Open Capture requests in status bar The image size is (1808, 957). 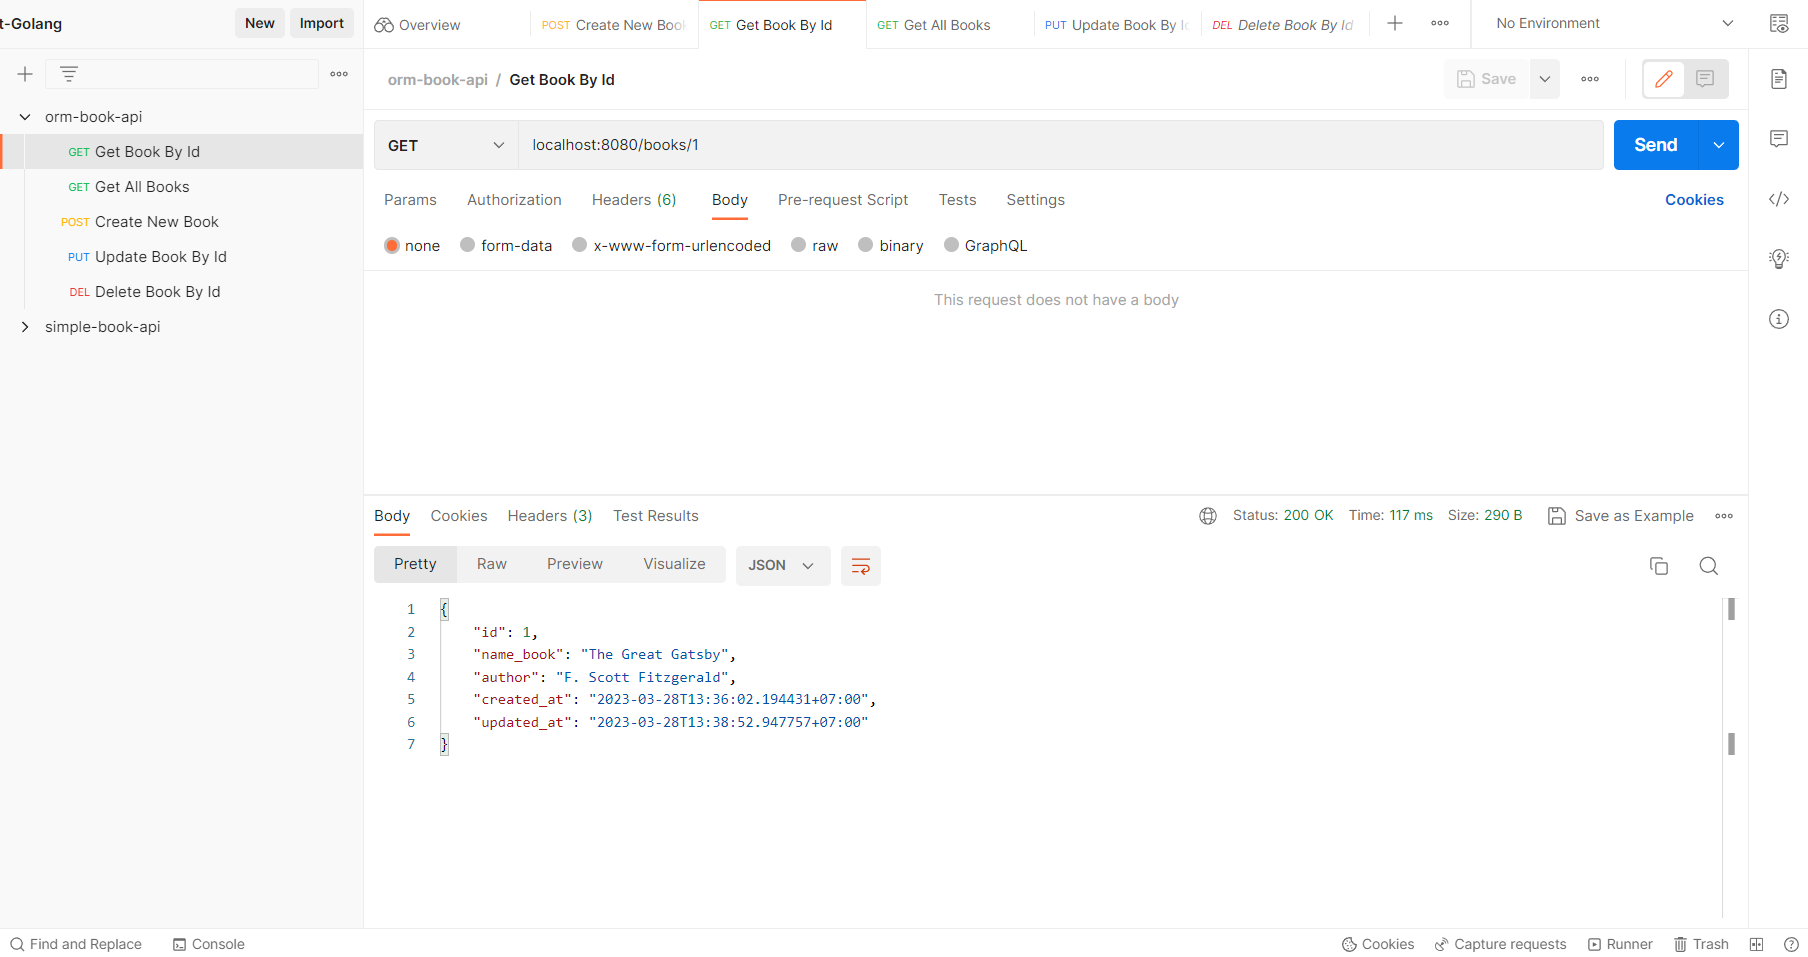pyautogui.click(x=1500, y=944)
